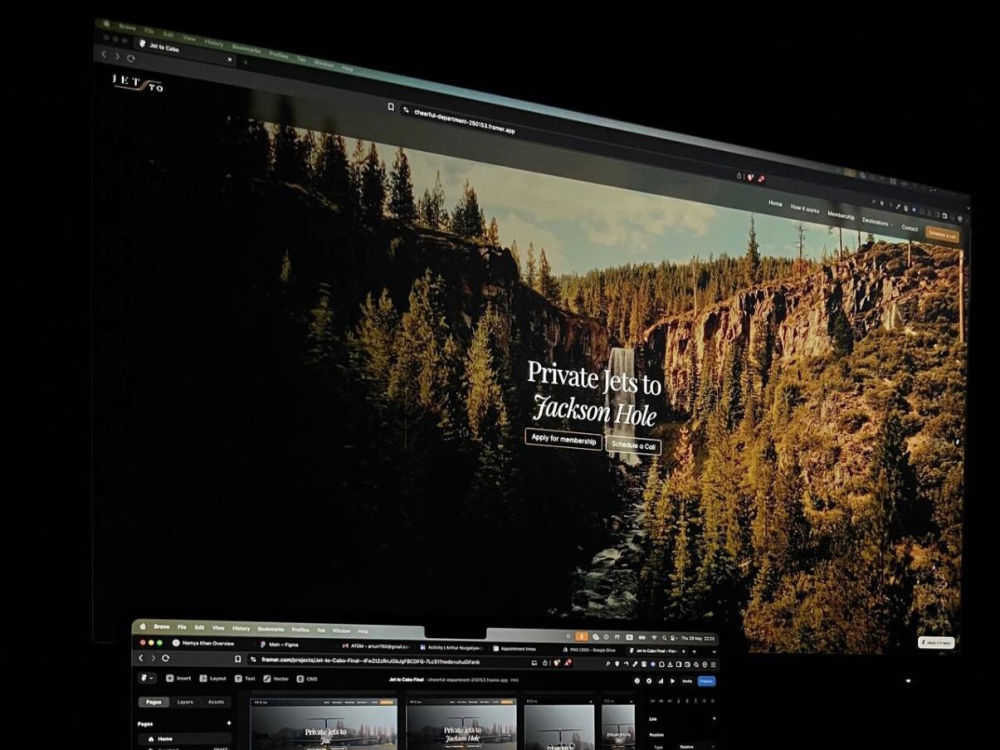Click the Publish button in Framer

706,681
